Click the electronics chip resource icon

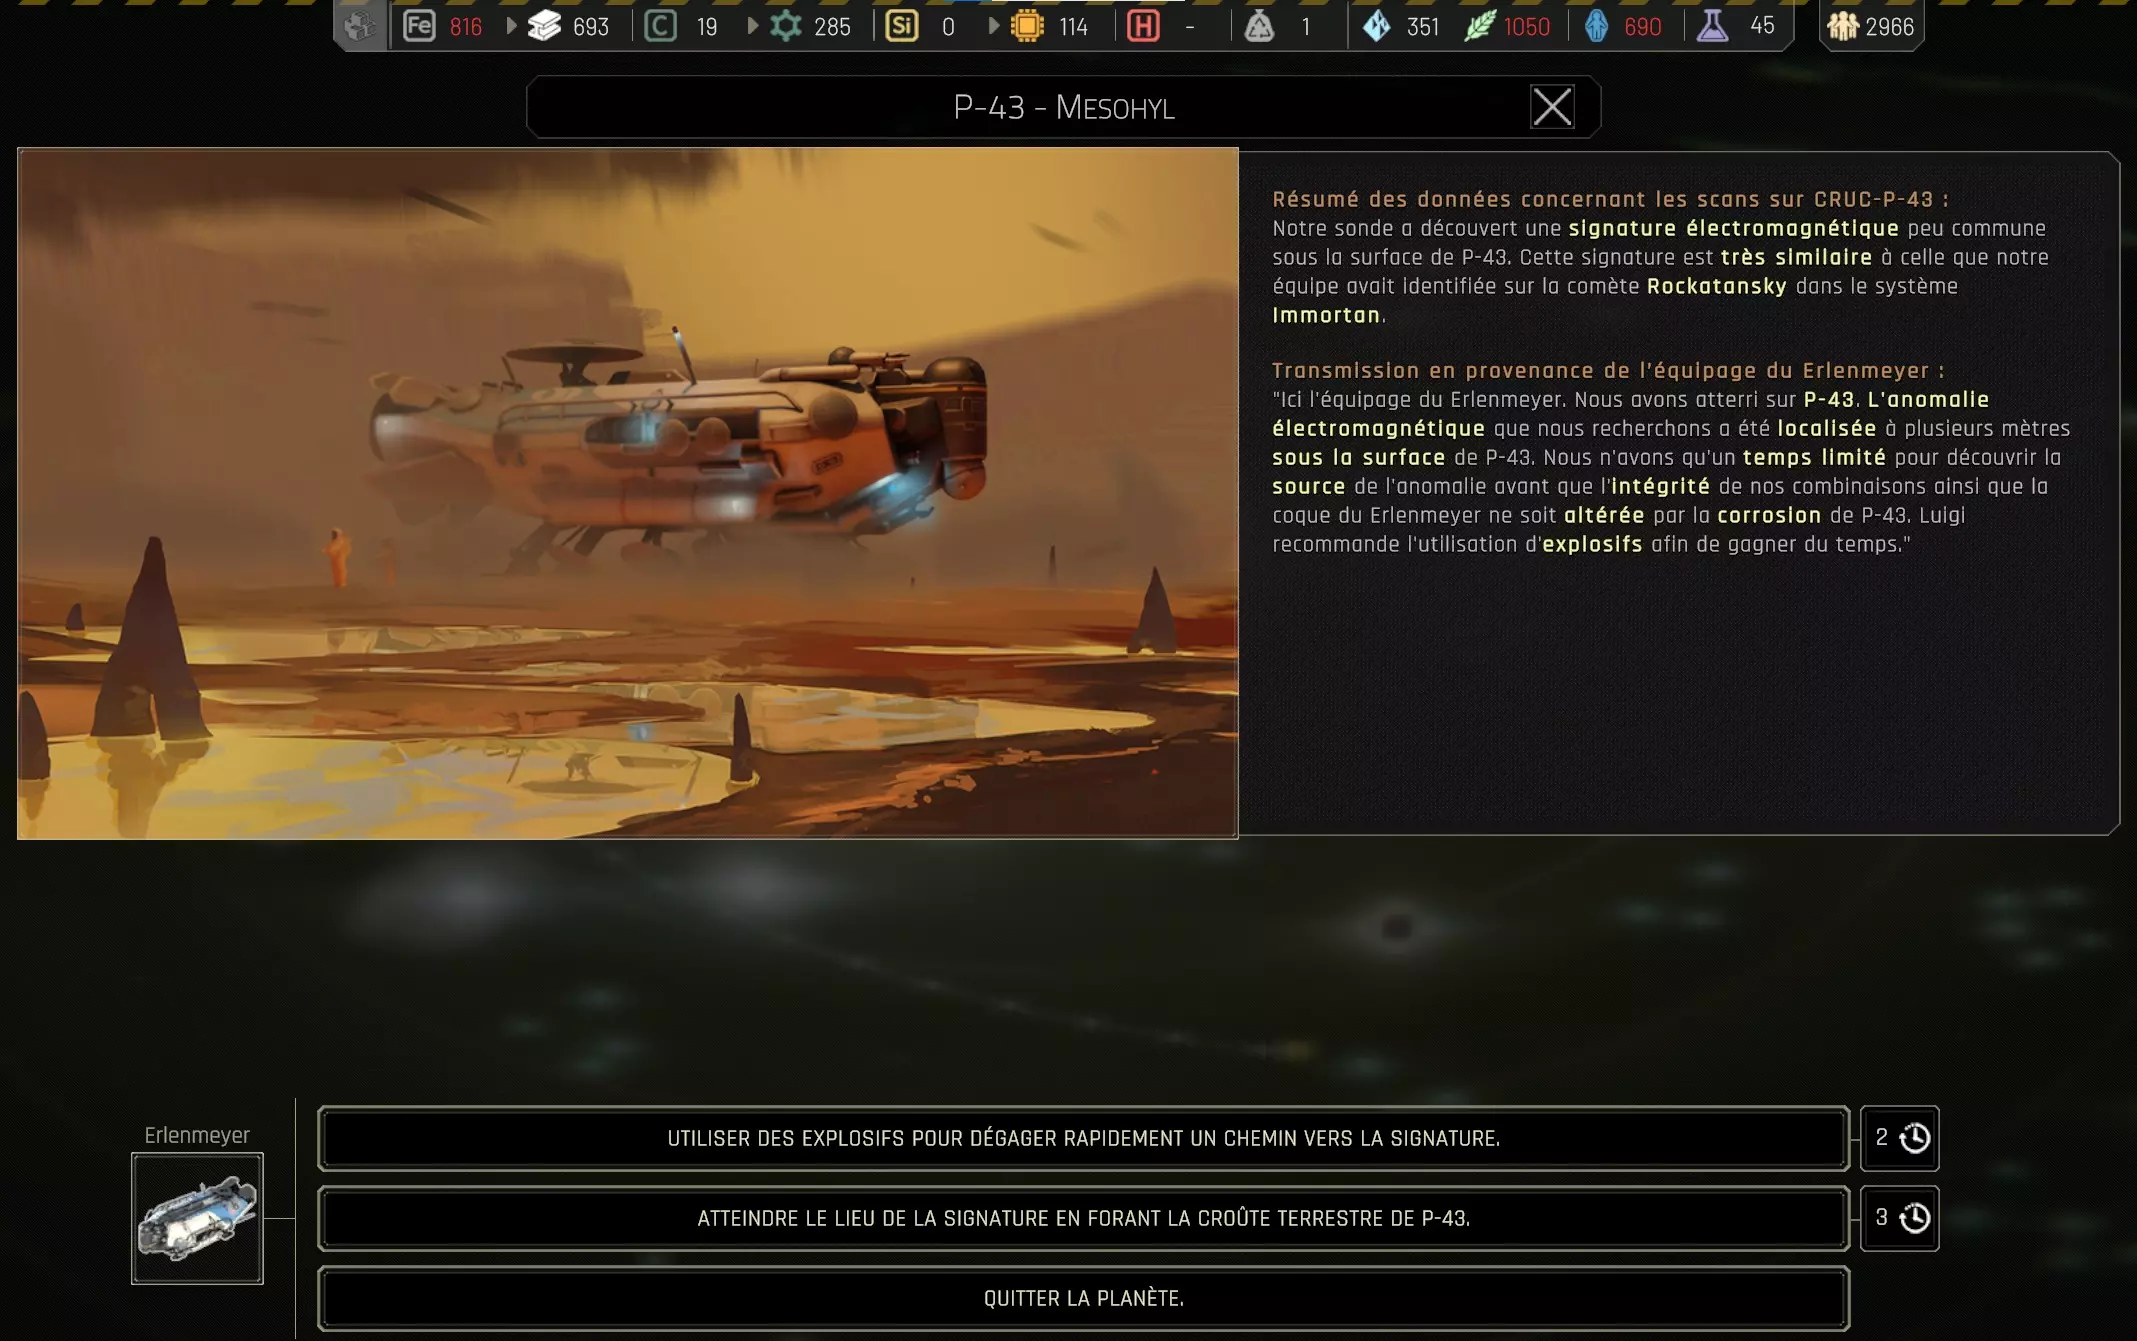point(1027,26)
